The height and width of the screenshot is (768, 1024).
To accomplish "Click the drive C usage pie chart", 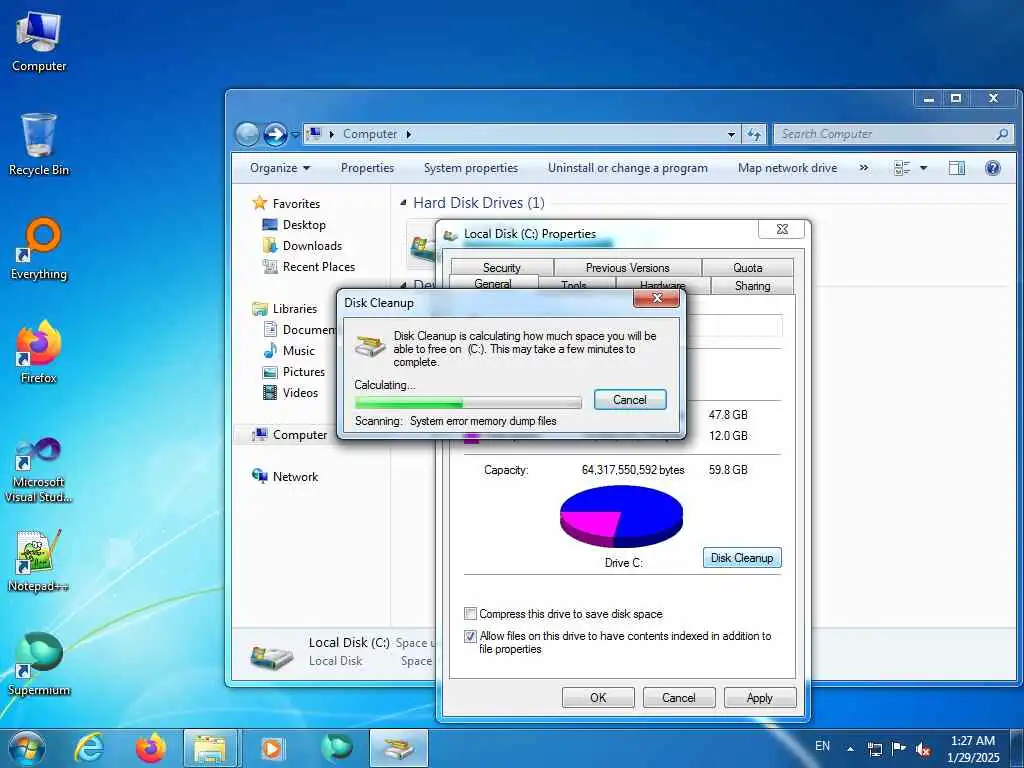I will coord(621,517).
